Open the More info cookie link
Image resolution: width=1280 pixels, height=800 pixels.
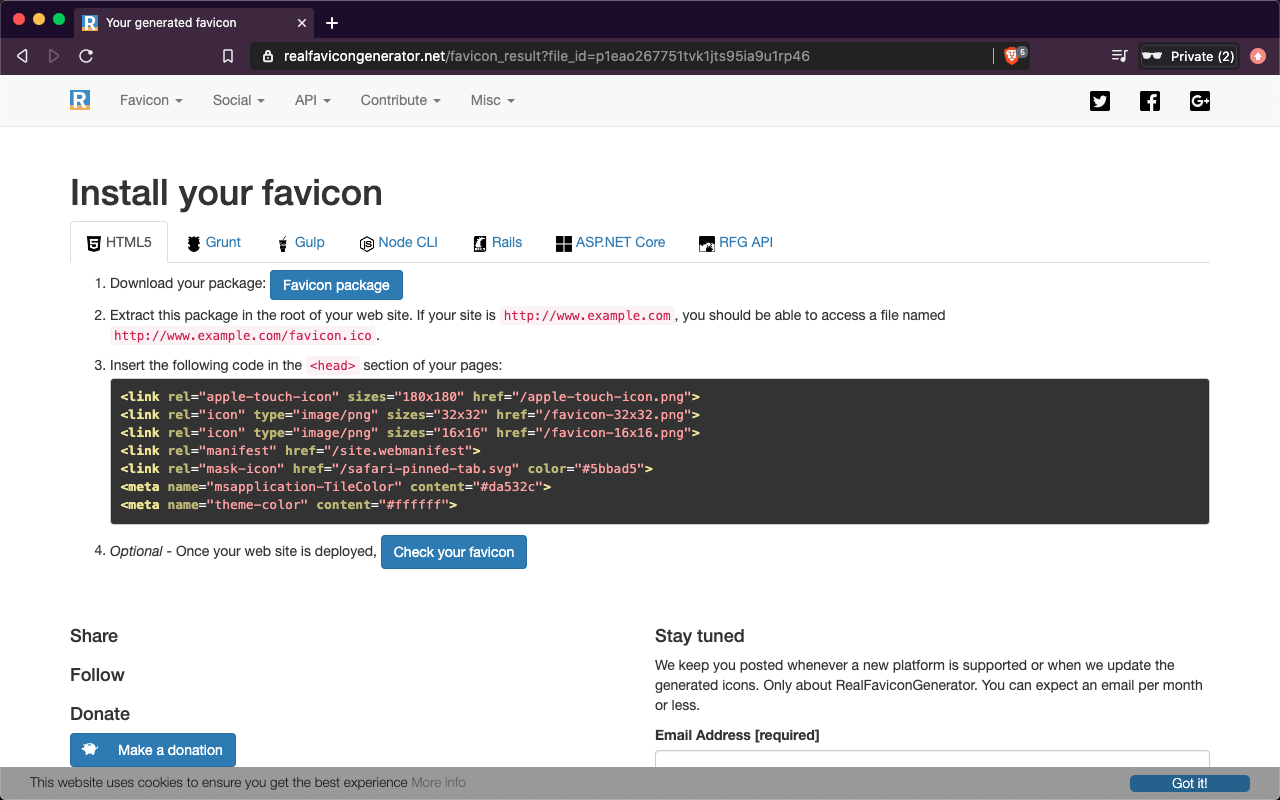click(438, 782)
